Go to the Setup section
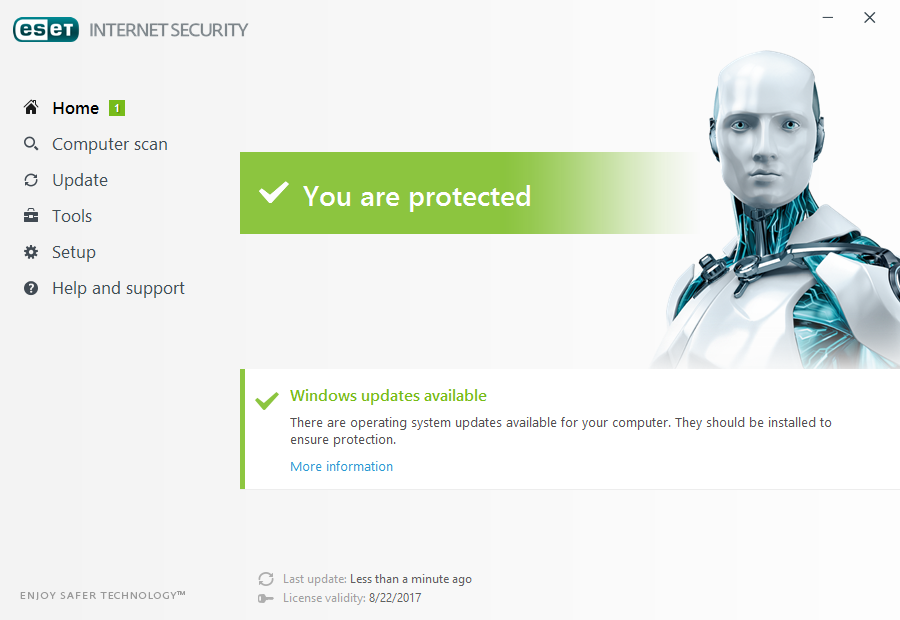 click(74, 252)
